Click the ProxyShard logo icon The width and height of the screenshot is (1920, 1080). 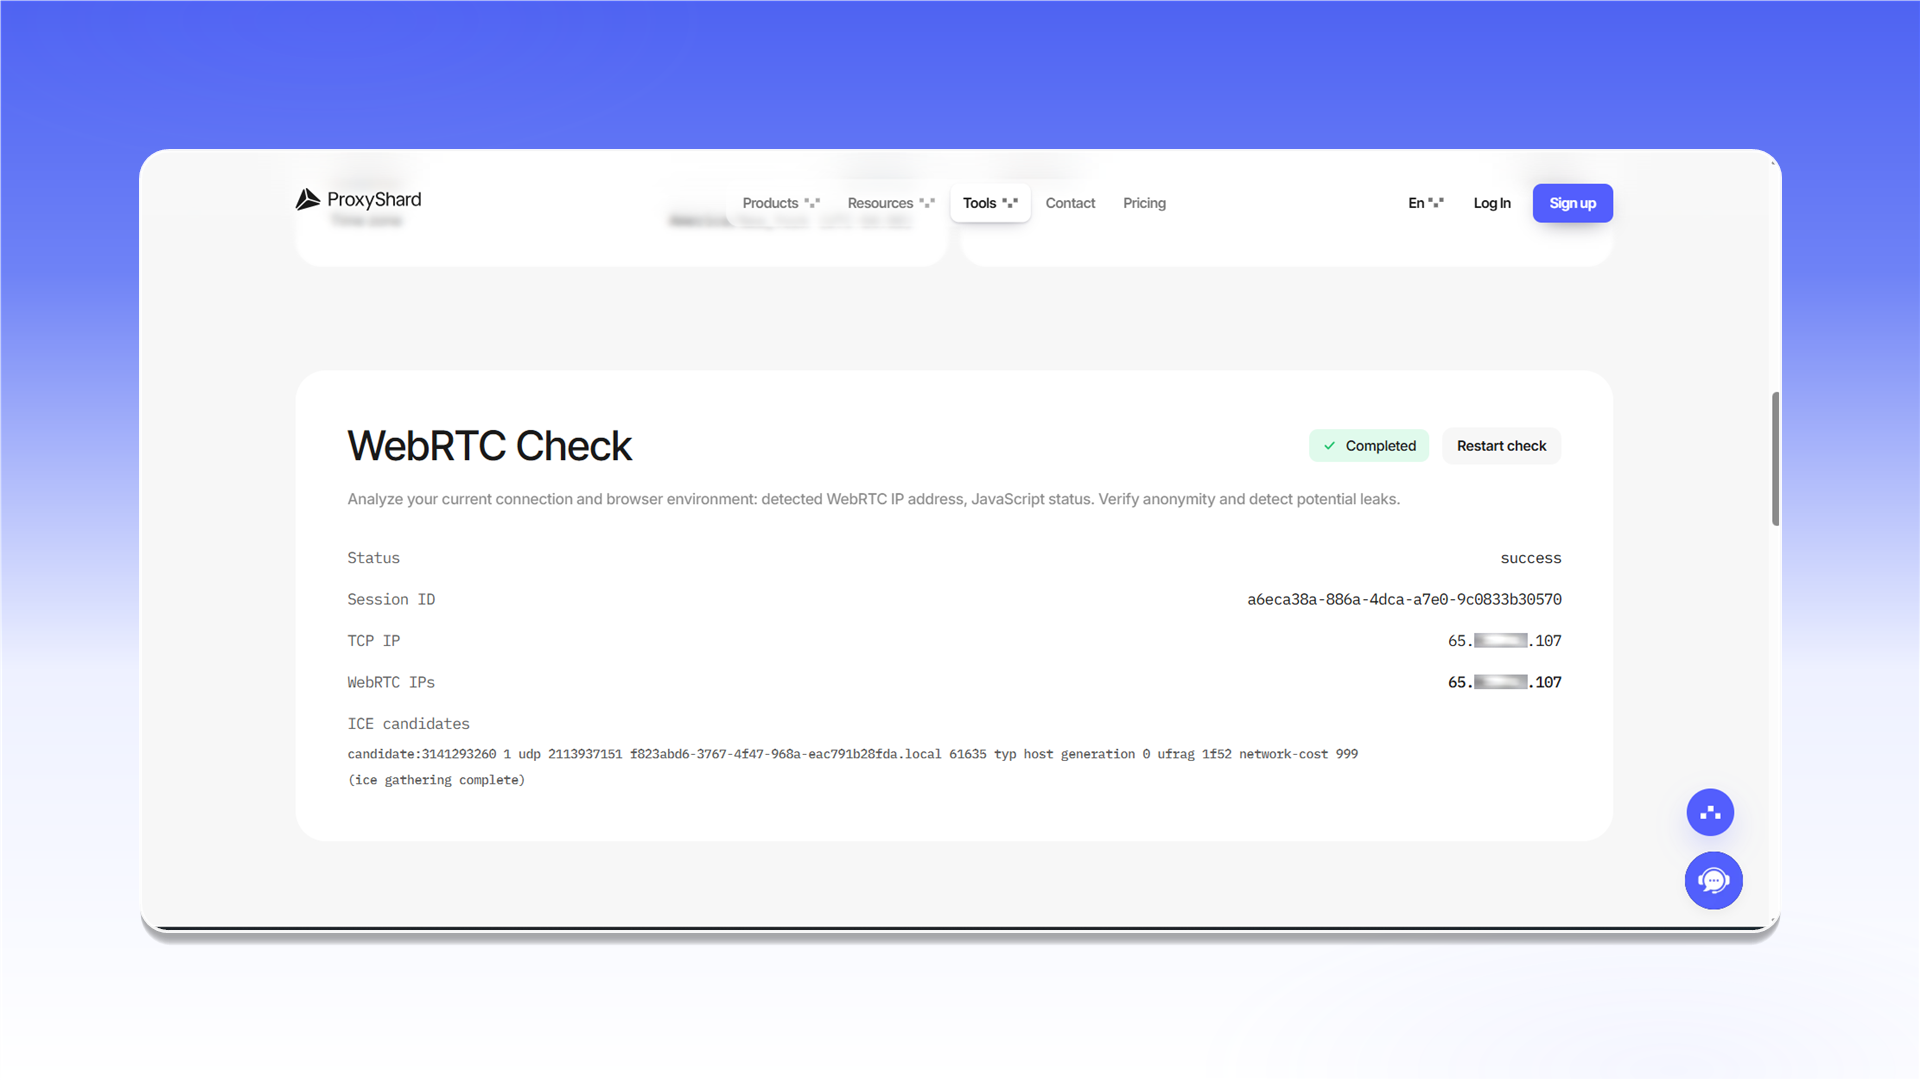click(308, 199)
